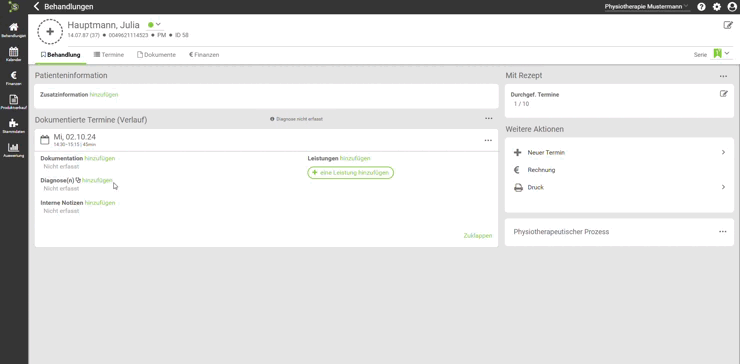Screen dimensions: 740x364
Task: Click the Diagnose nicht erfasst notice
Action: point(296,119)
